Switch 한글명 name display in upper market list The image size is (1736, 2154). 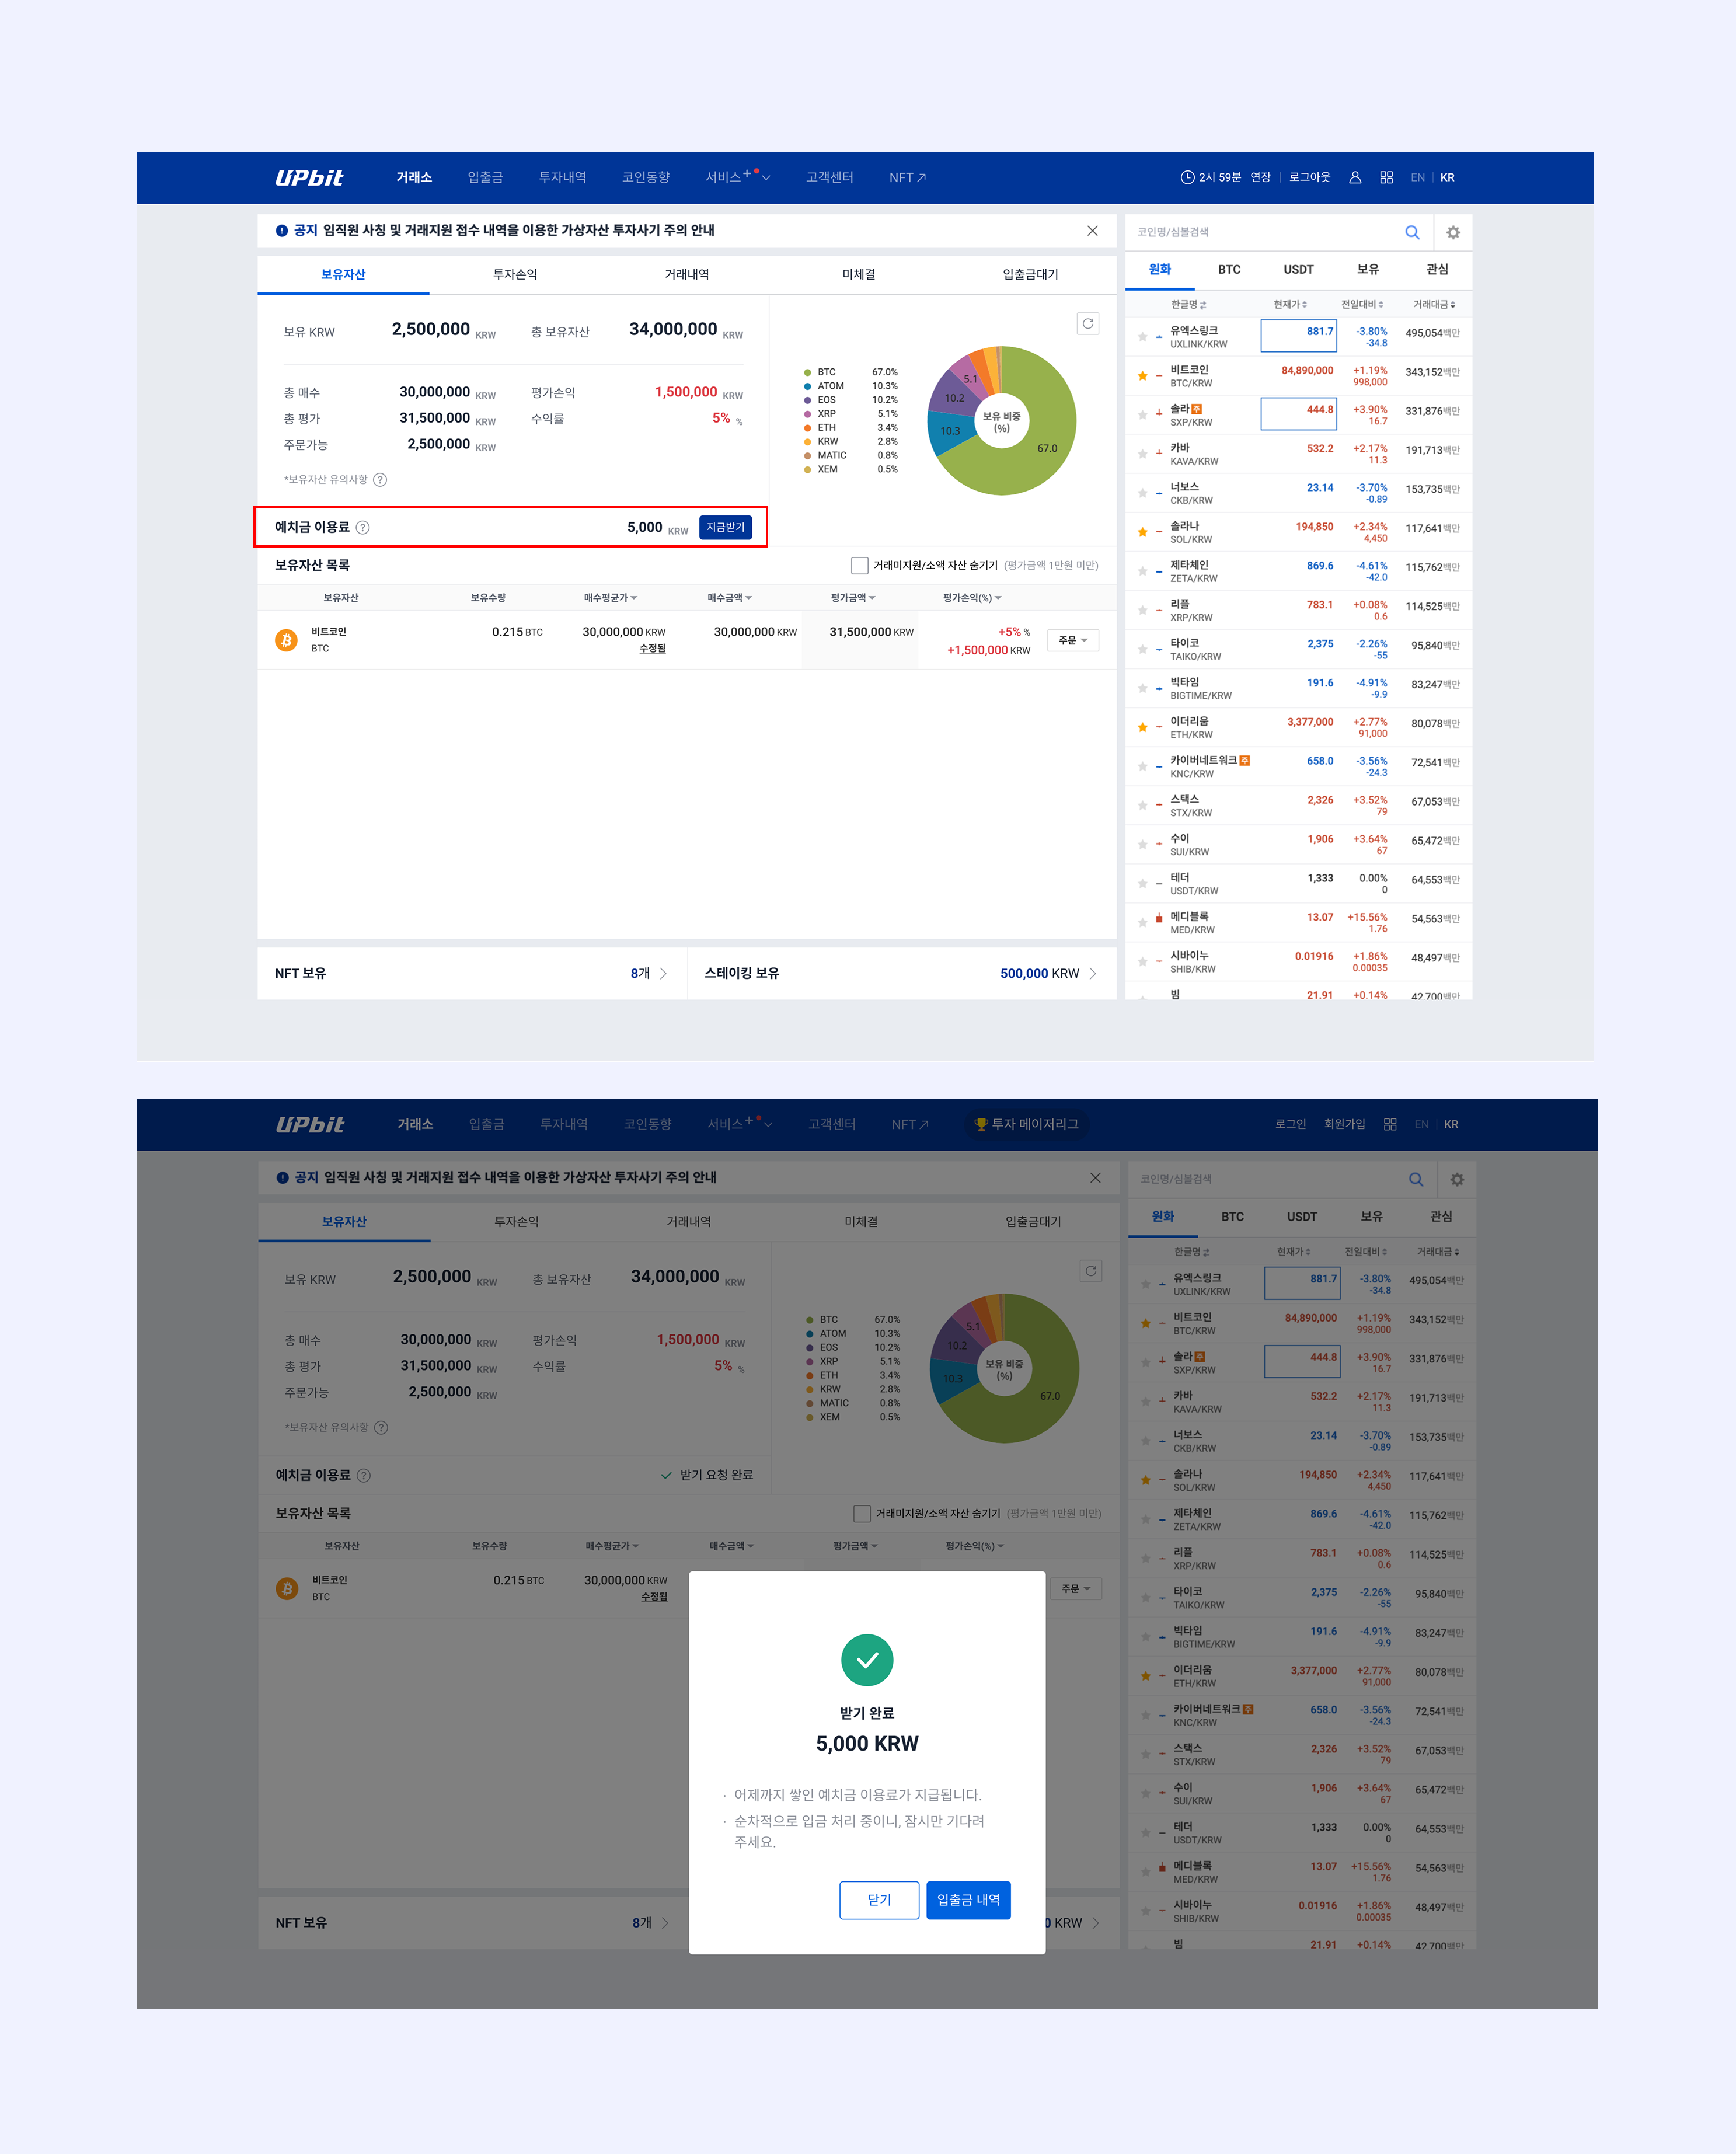coord(1188,304)
